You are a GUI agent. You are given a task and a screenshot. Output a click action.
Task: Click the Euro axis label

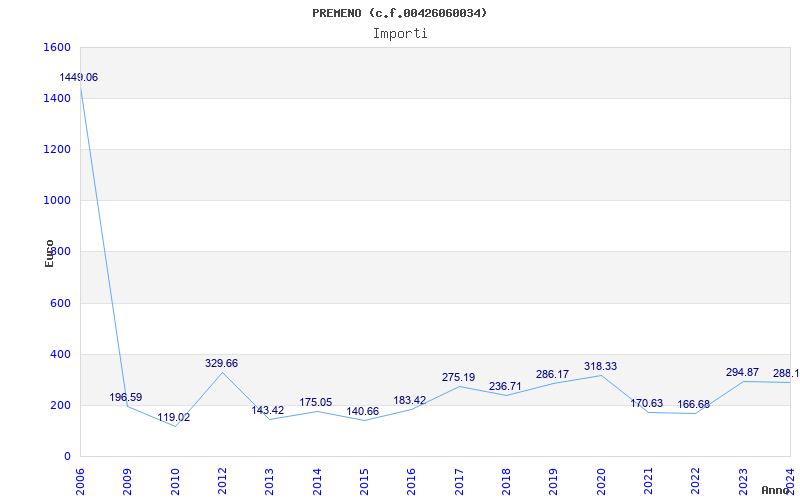pos(49,254)
